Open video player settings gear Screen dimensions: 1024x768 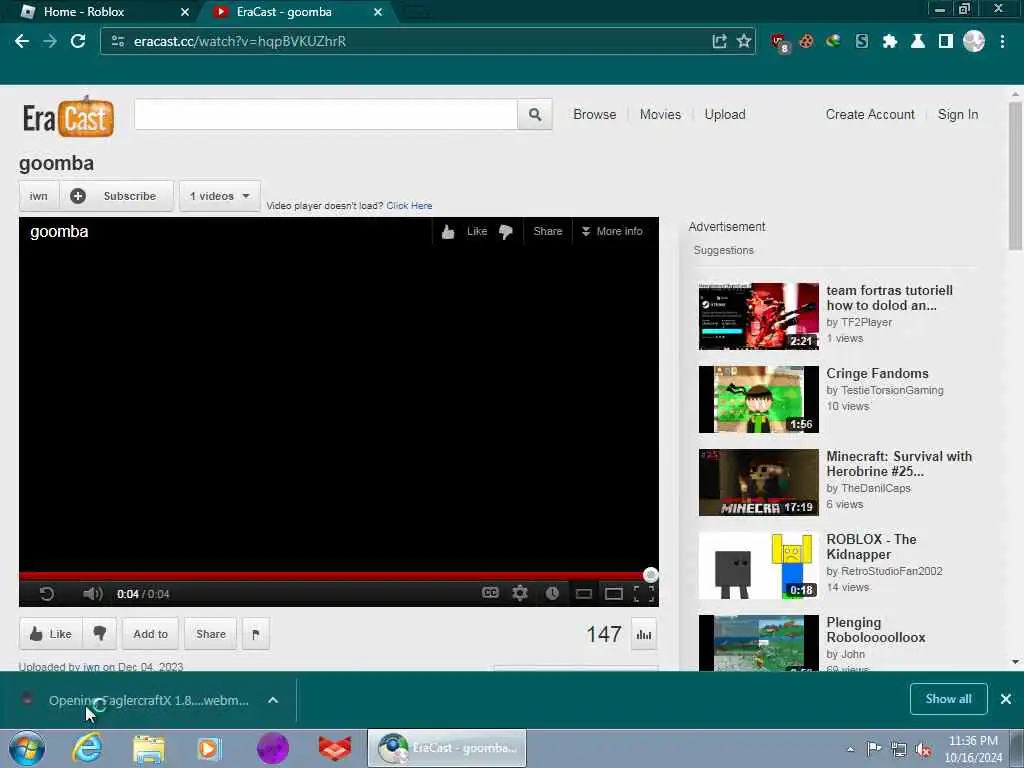click(520, 593)
